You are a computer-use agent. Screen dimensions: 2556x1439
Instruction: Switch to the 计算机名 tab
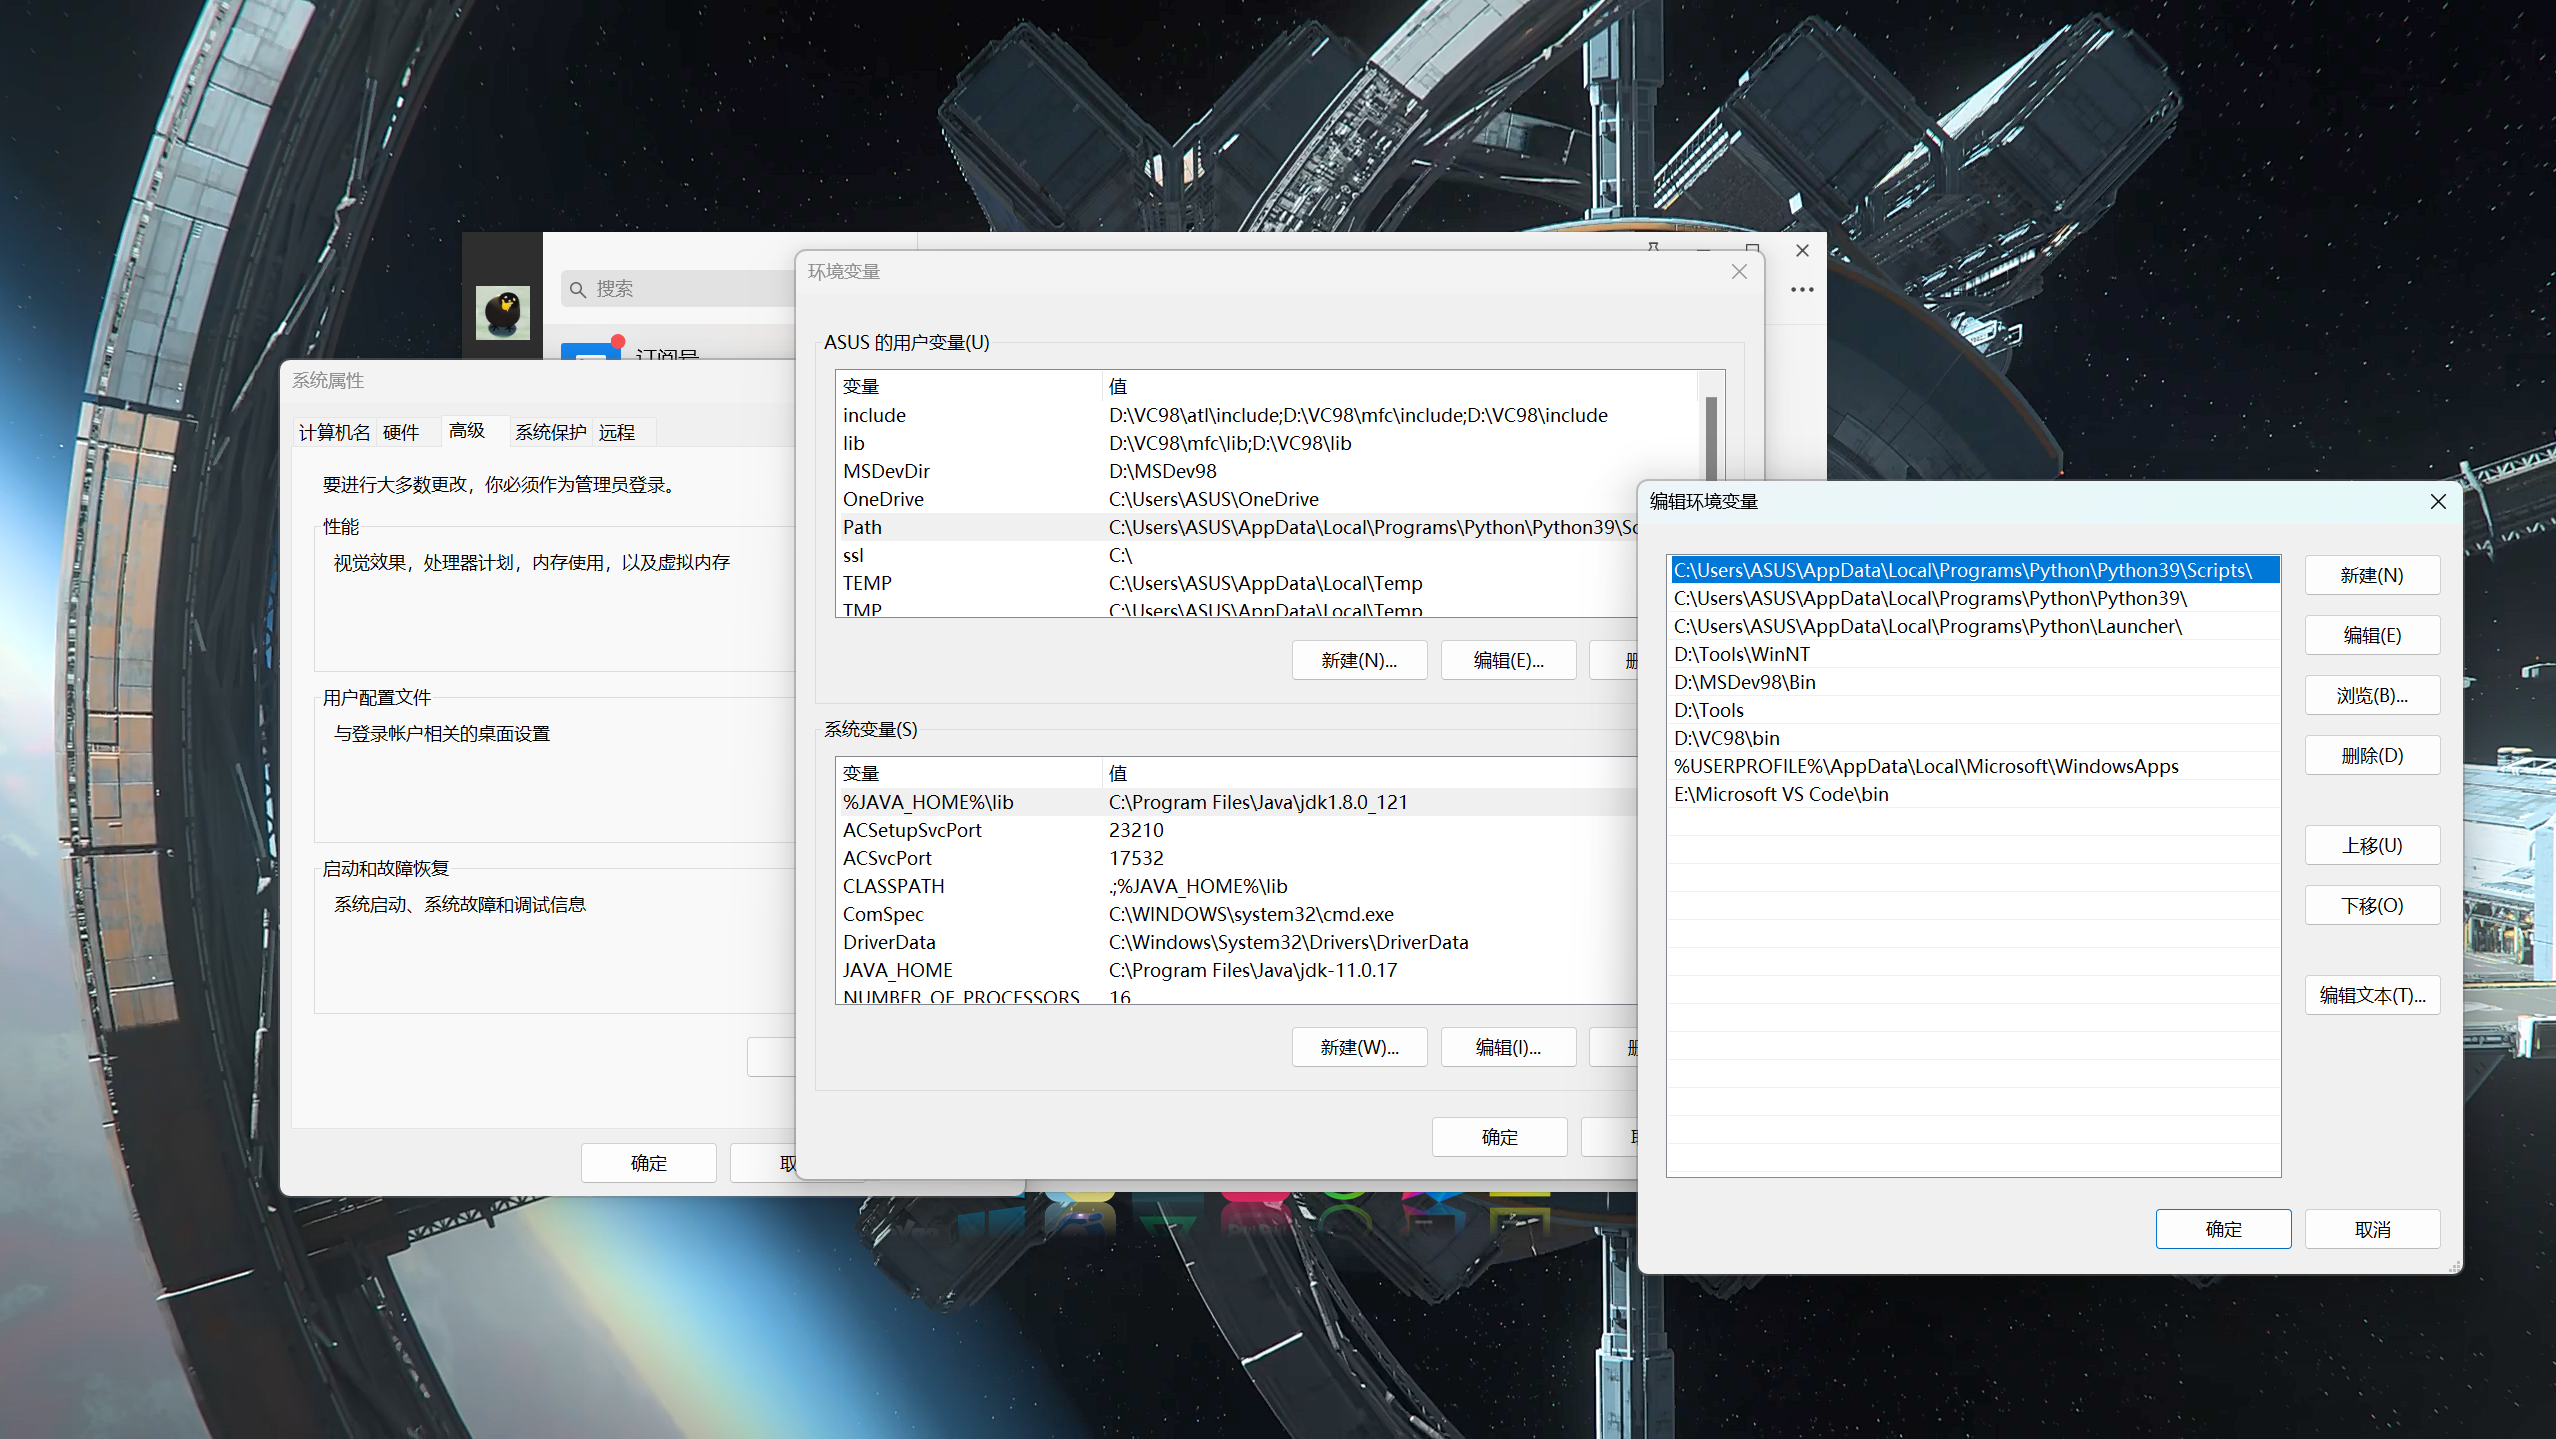click(333, 432)
